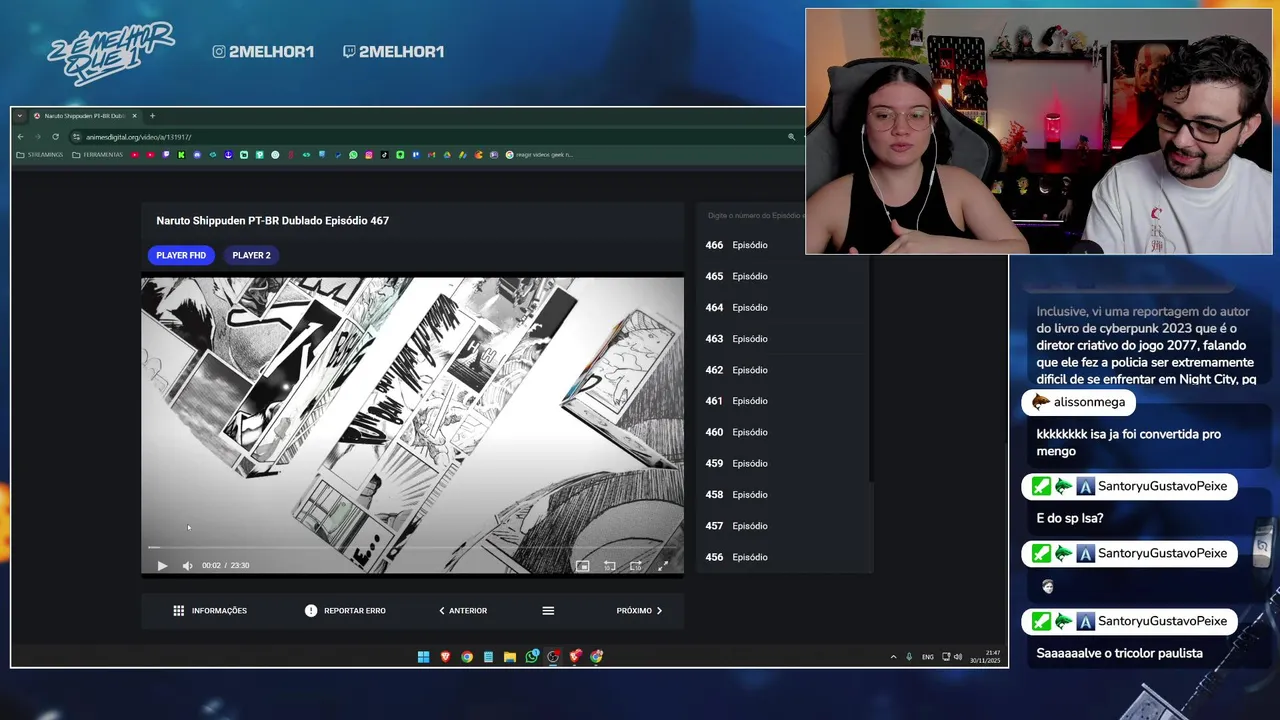
Task: Open Episódio 457 from the list
Action: (784, 526)
